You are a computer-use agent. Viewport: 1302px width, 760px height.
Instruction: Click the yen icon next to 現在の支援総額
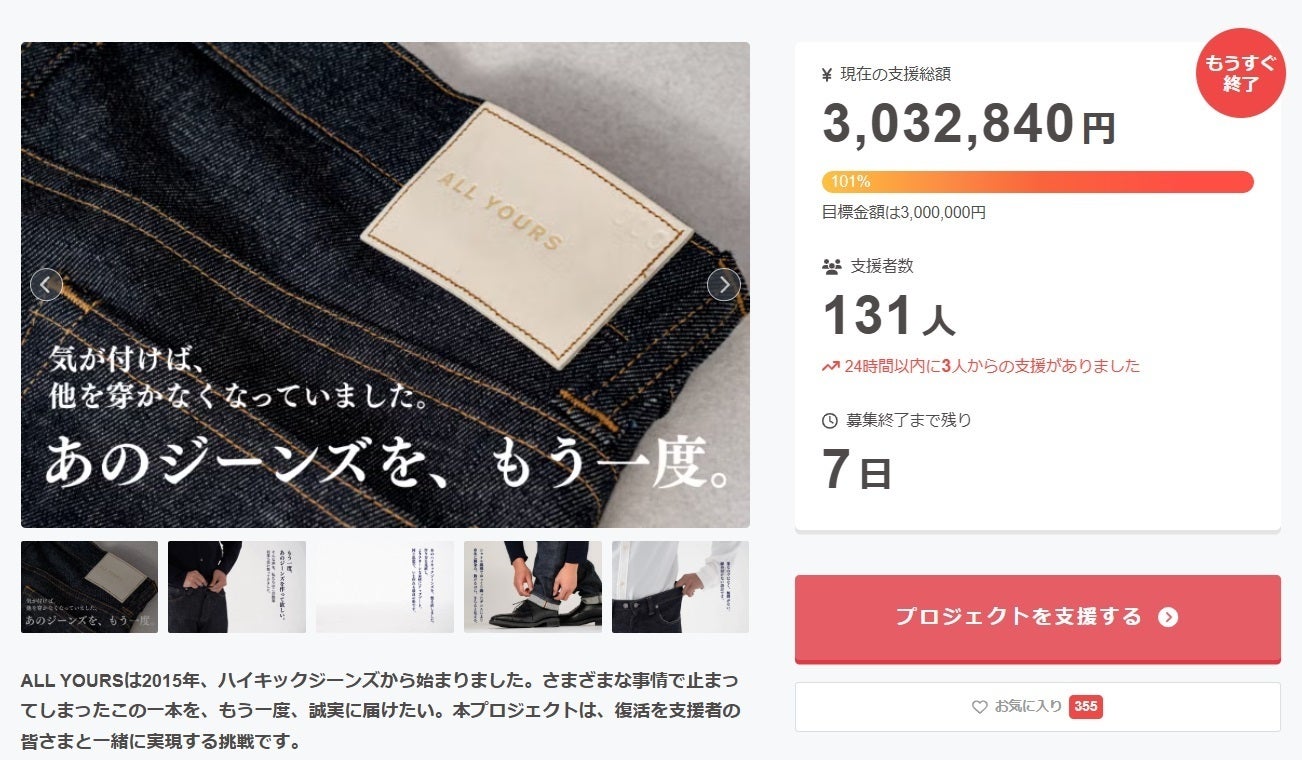point(827,74)
